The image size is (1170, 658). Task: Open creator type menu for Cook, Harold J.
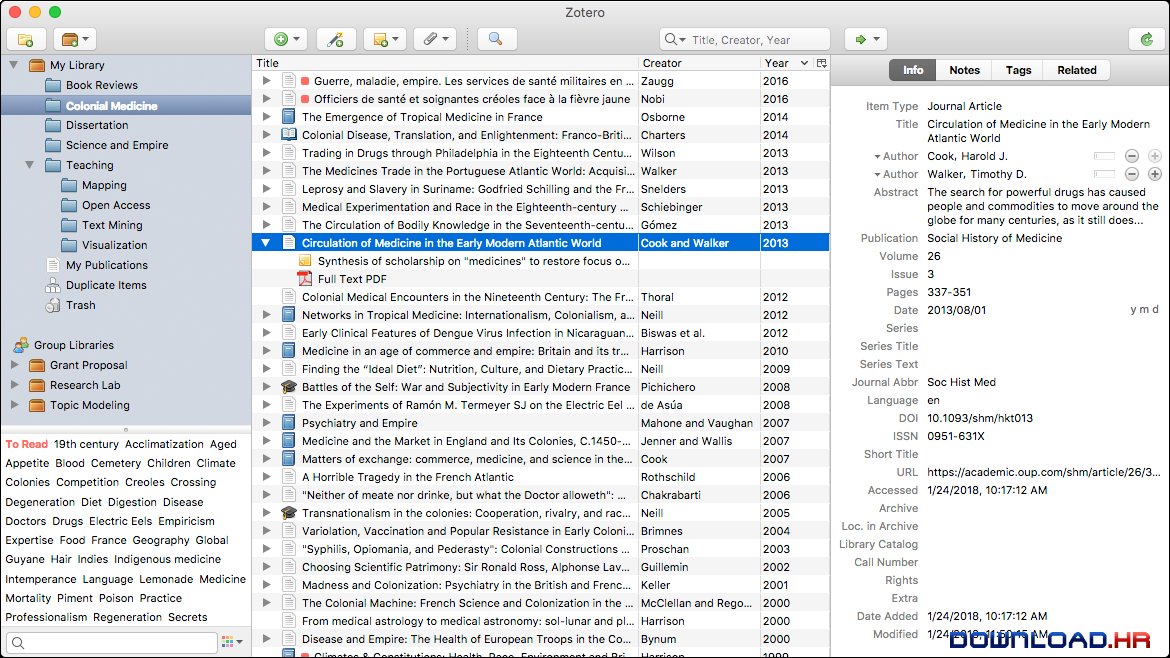tap(895, 156)
